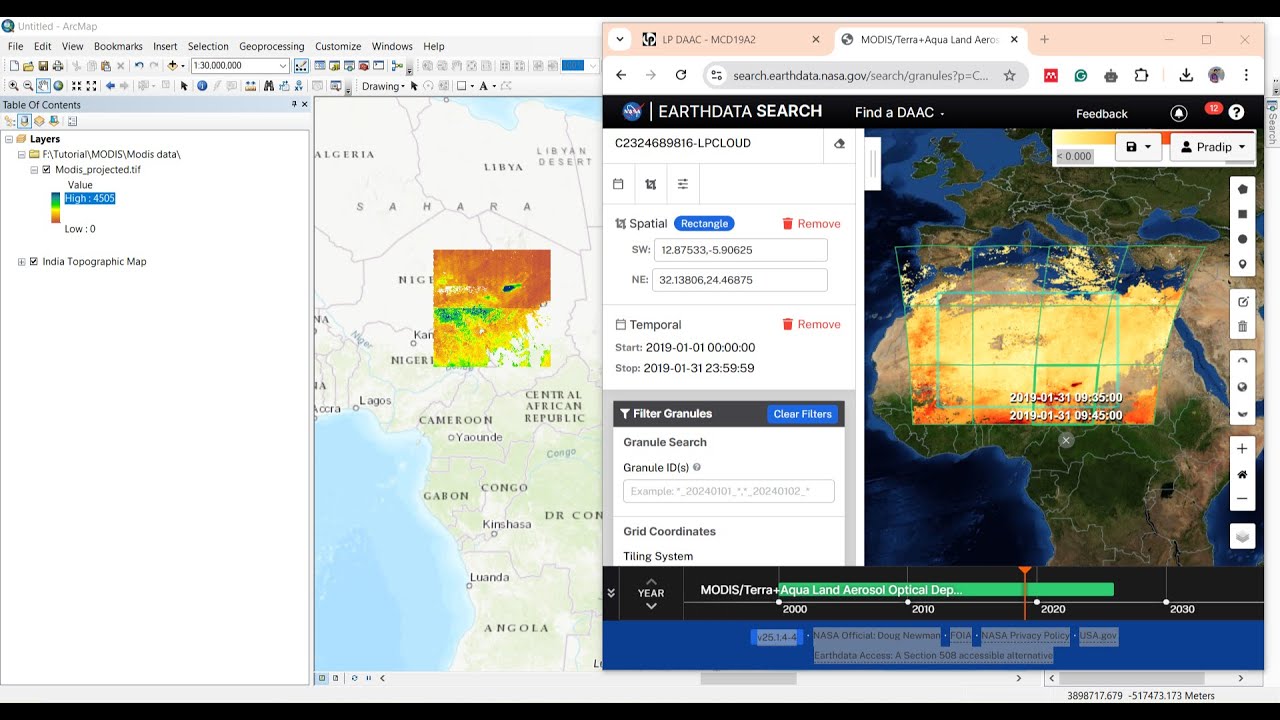Screen dimensions: 1280x720
Task: Click the edit shapes icon on map
Action: (x=1243, y=301)
